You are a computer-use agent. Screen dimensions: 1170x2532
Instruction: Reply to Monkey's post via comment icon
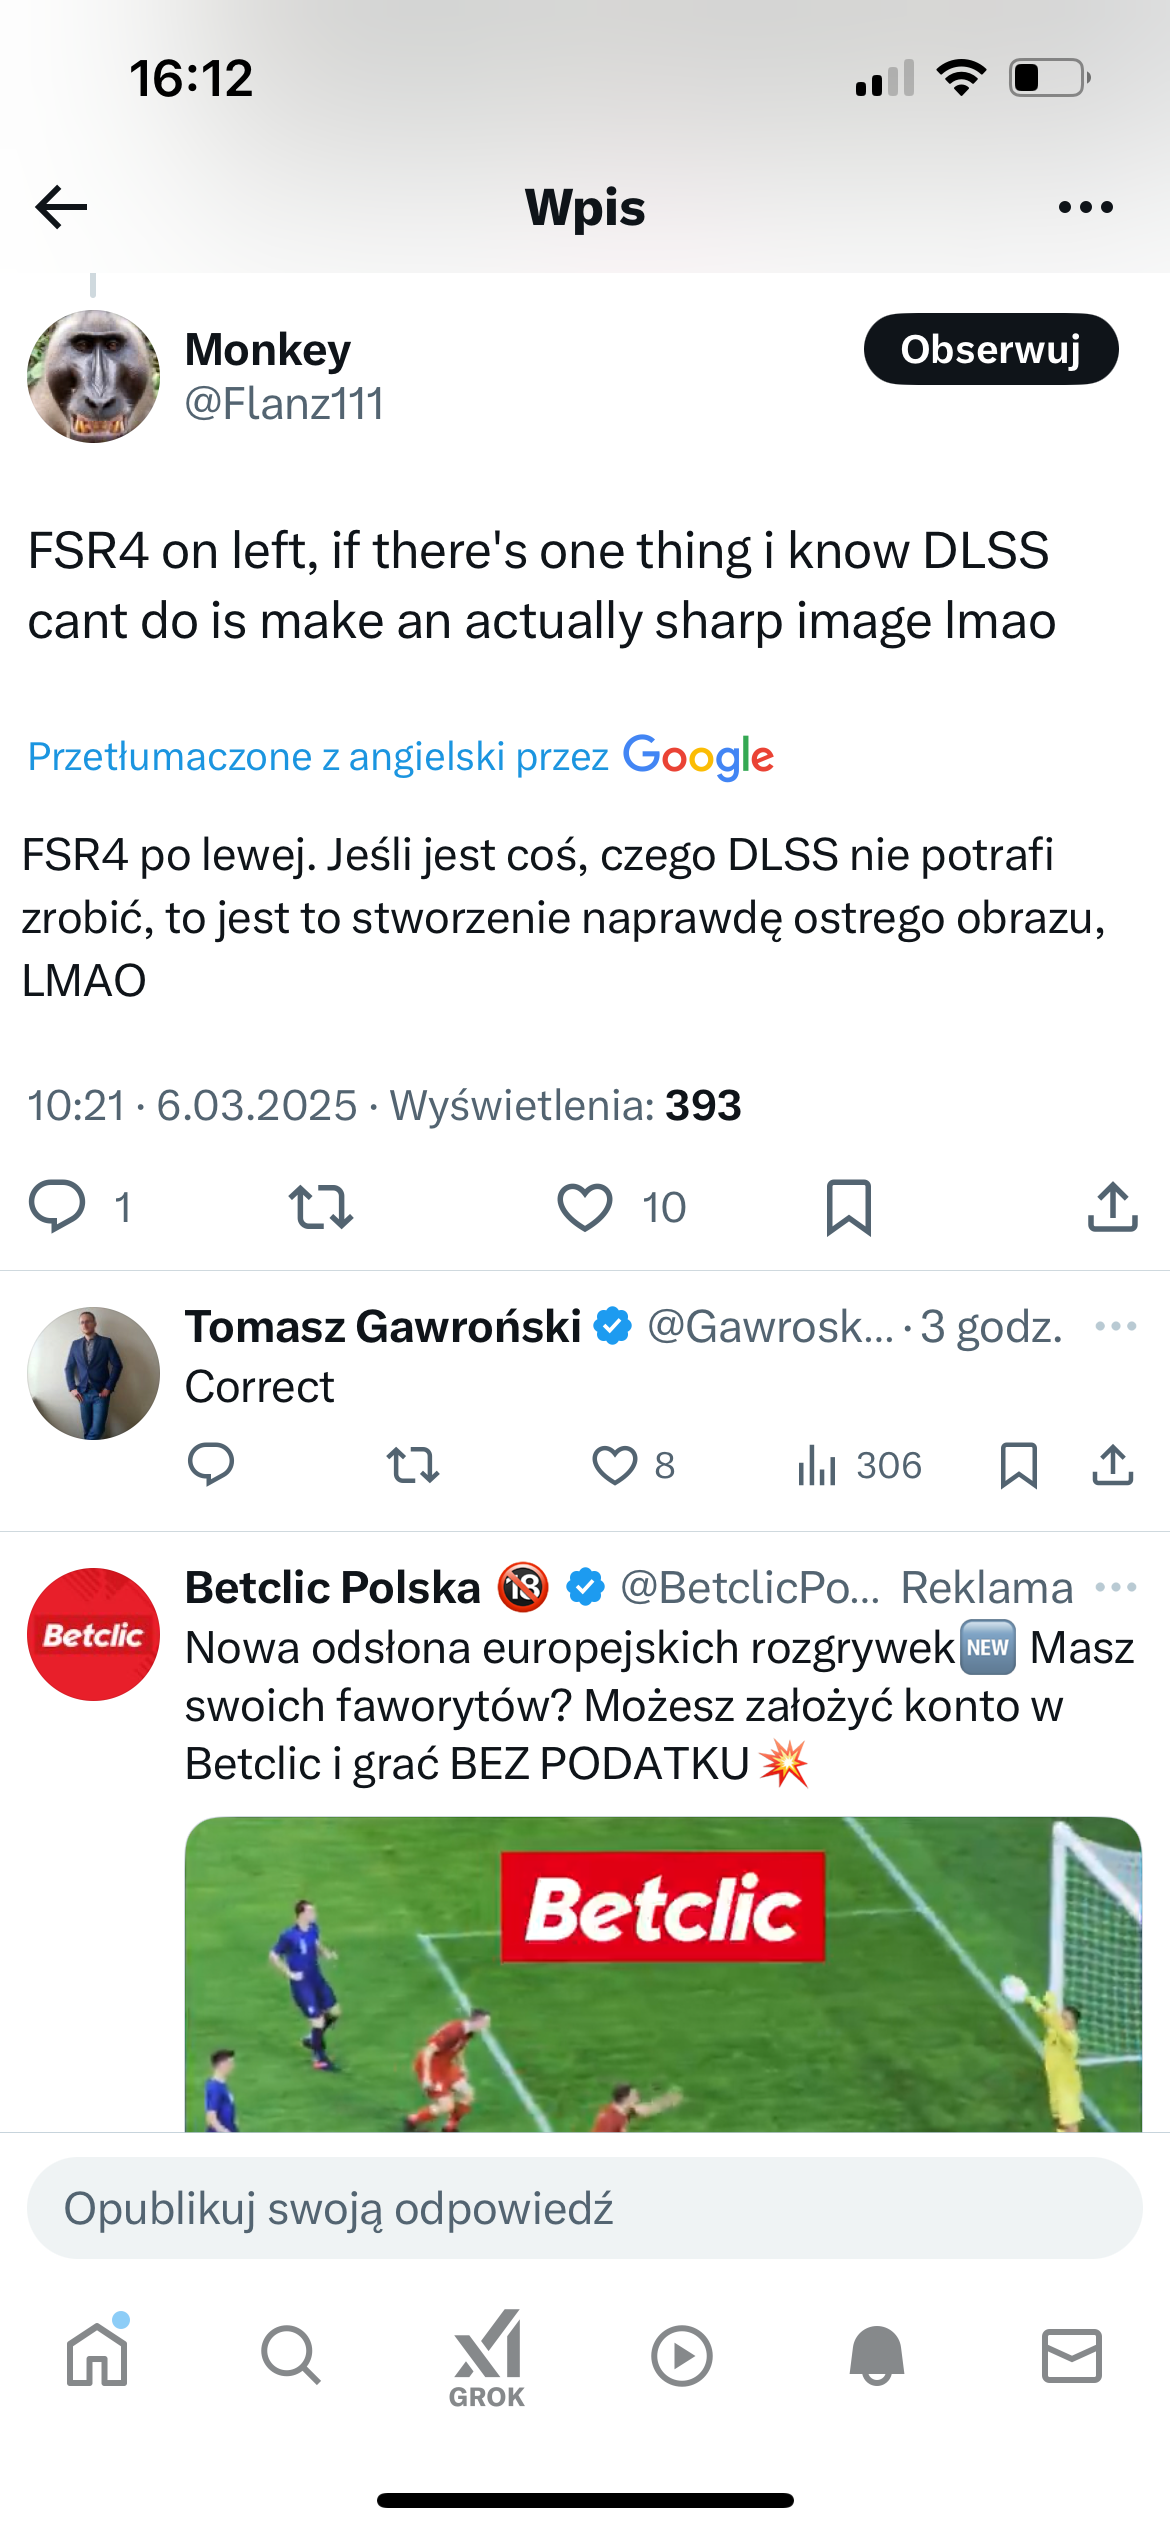click(58, 1205)
